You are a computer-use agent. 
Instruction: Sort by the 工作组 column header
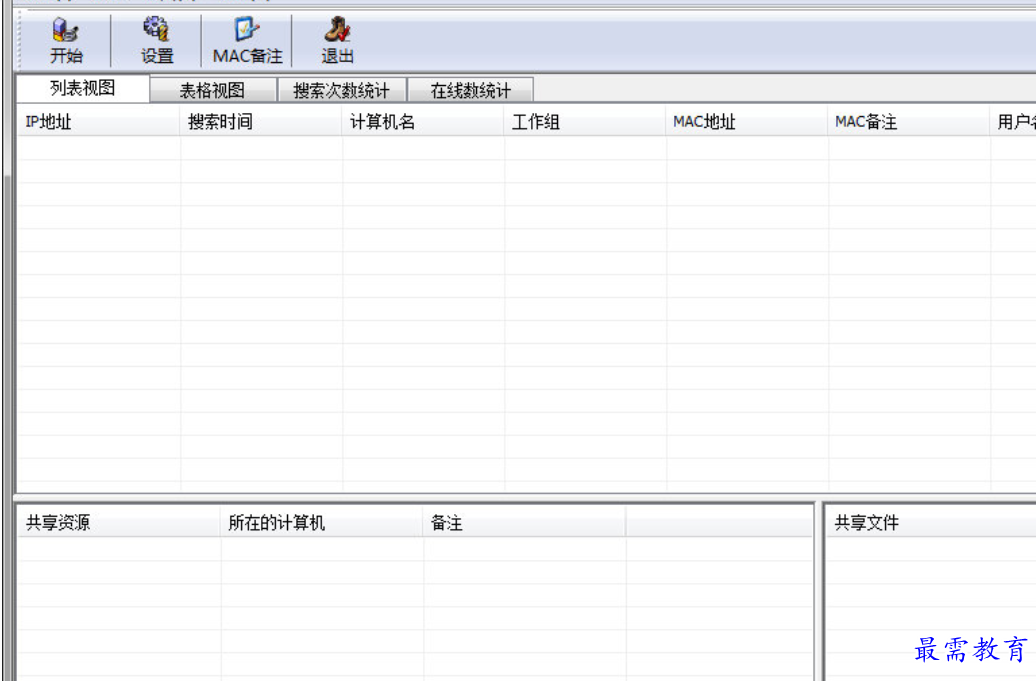point(585,122)
